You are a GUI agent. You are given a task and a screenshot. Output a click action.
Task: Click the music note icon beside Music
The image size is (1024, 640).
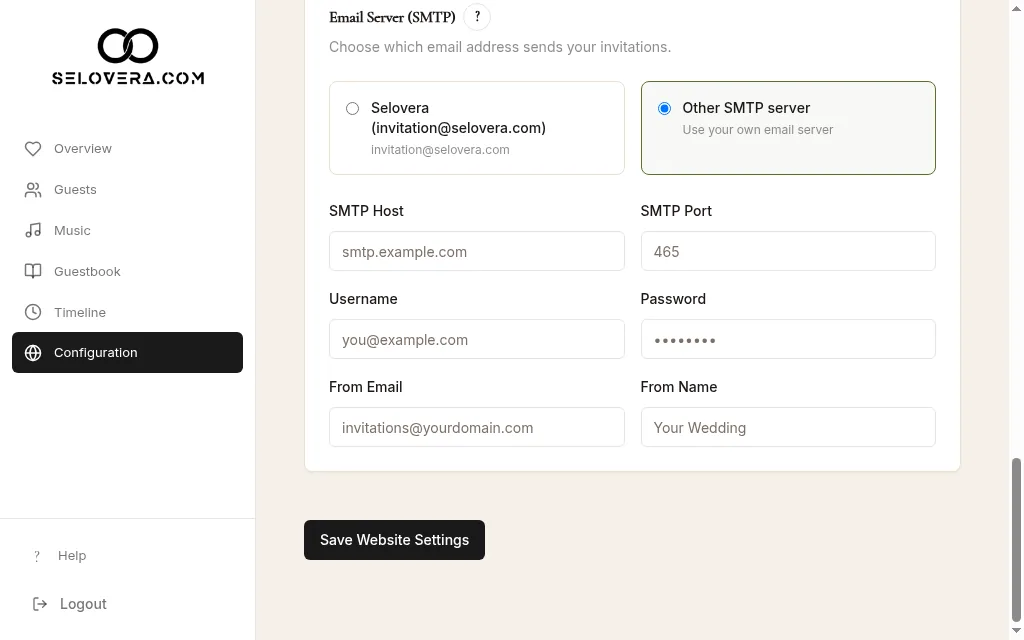[x=33, y=231]
